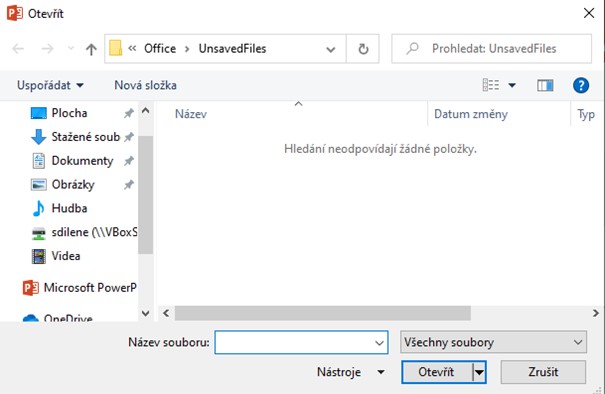Open Obrázky folder in sidebar
Screen dimensions: 605x394
coord(73,185)
